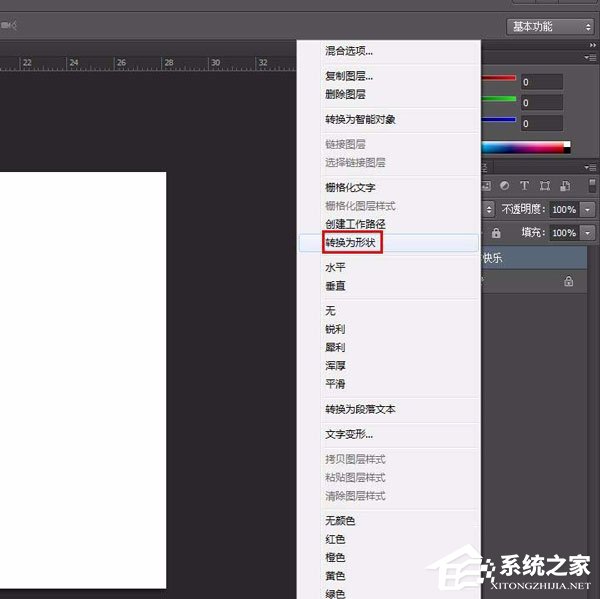Screen dimensions: 600x599
Task: Open the color panel flyout menu icon
Action: (x=590, y=59)
